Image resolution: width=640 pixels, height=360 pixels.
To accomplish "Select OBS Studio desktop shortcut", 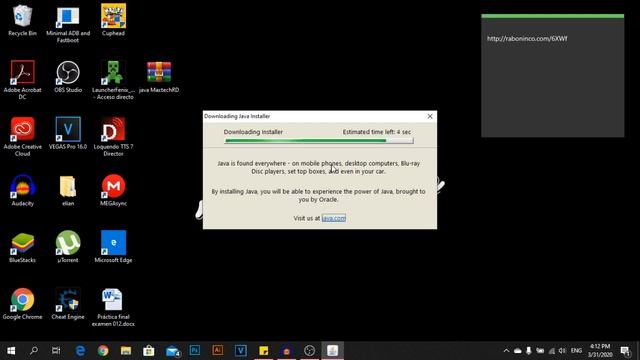I will (x=68, y=77).
